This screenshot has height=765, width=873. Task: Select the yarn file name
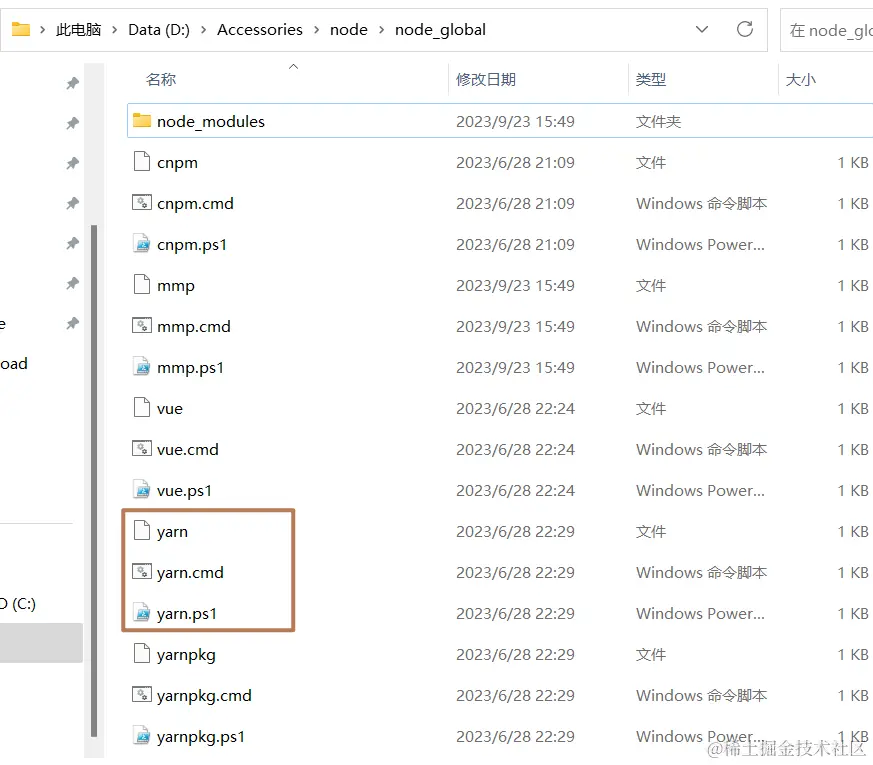tap(173, 532)
